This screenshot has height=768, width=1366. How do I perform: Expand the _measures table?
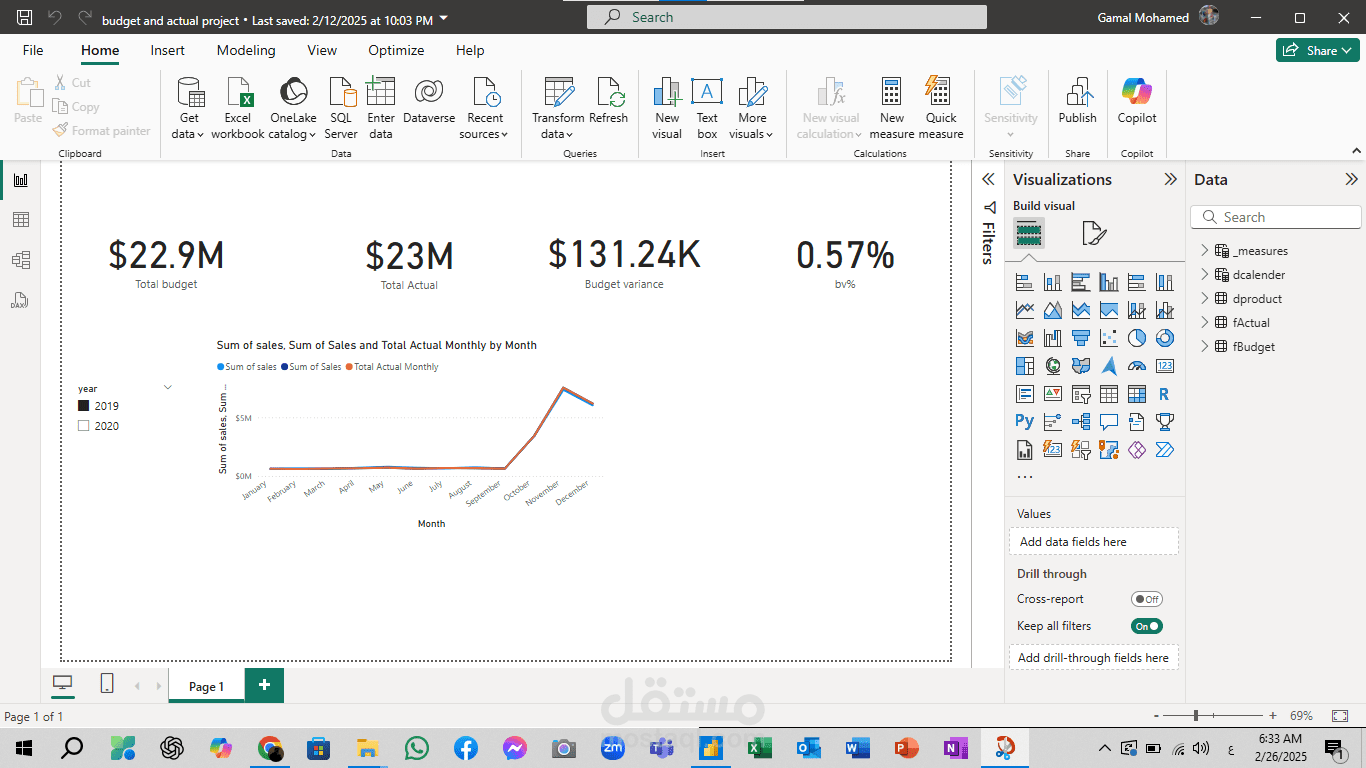coord(1205,251)
